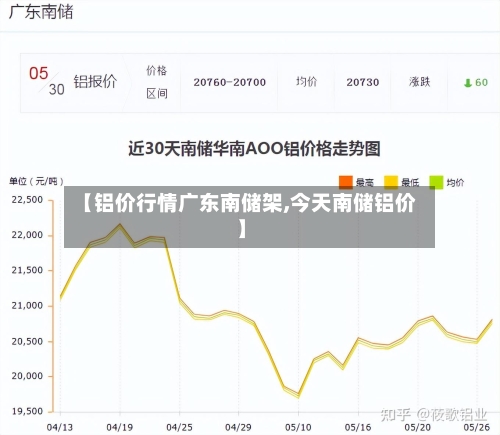Viewport: 500px width, 435px height.
Task: Click the chart line low point at 05/10
Action: coord(298,395)
